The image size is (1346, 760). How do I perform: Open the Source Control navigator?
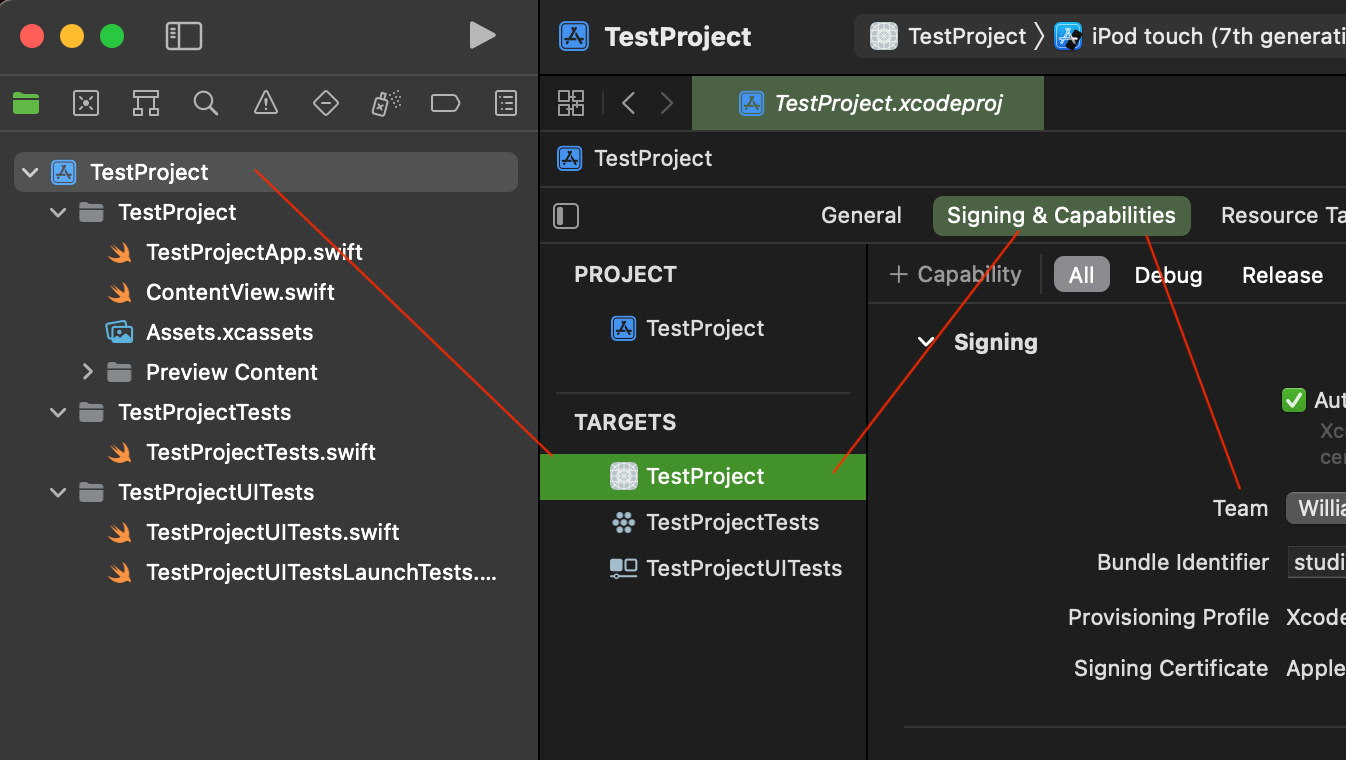pyautogui.click(x=86, y=103)
